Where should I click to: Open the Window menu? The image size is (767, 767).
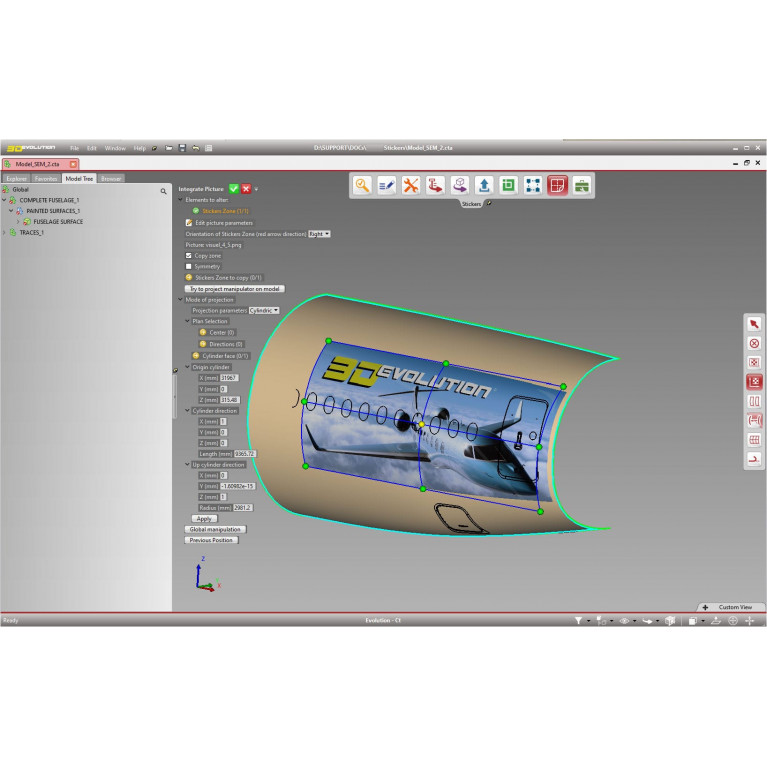(x=115, y=148)
